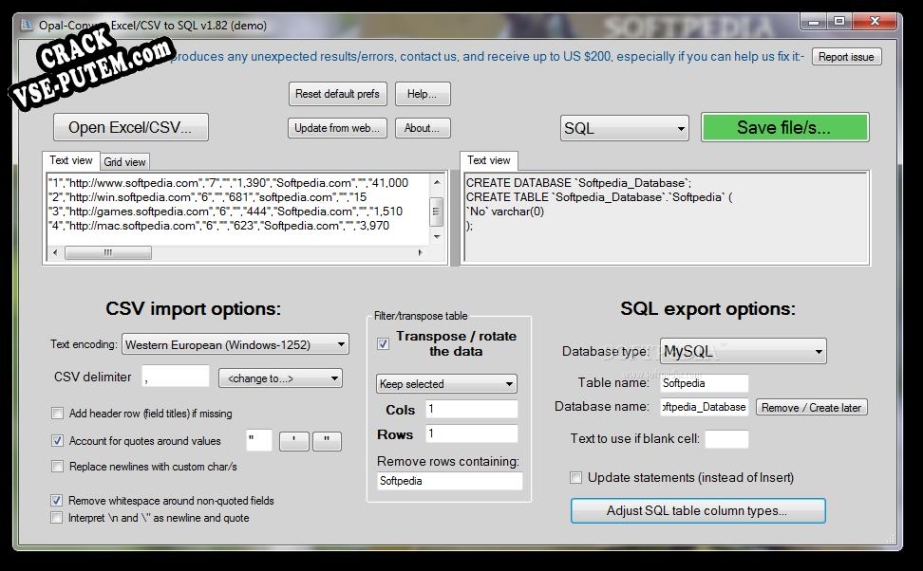The width and height of the screenshot is (923, 571).
Task: Click the Database name input field
Action: tap(704, 407)
